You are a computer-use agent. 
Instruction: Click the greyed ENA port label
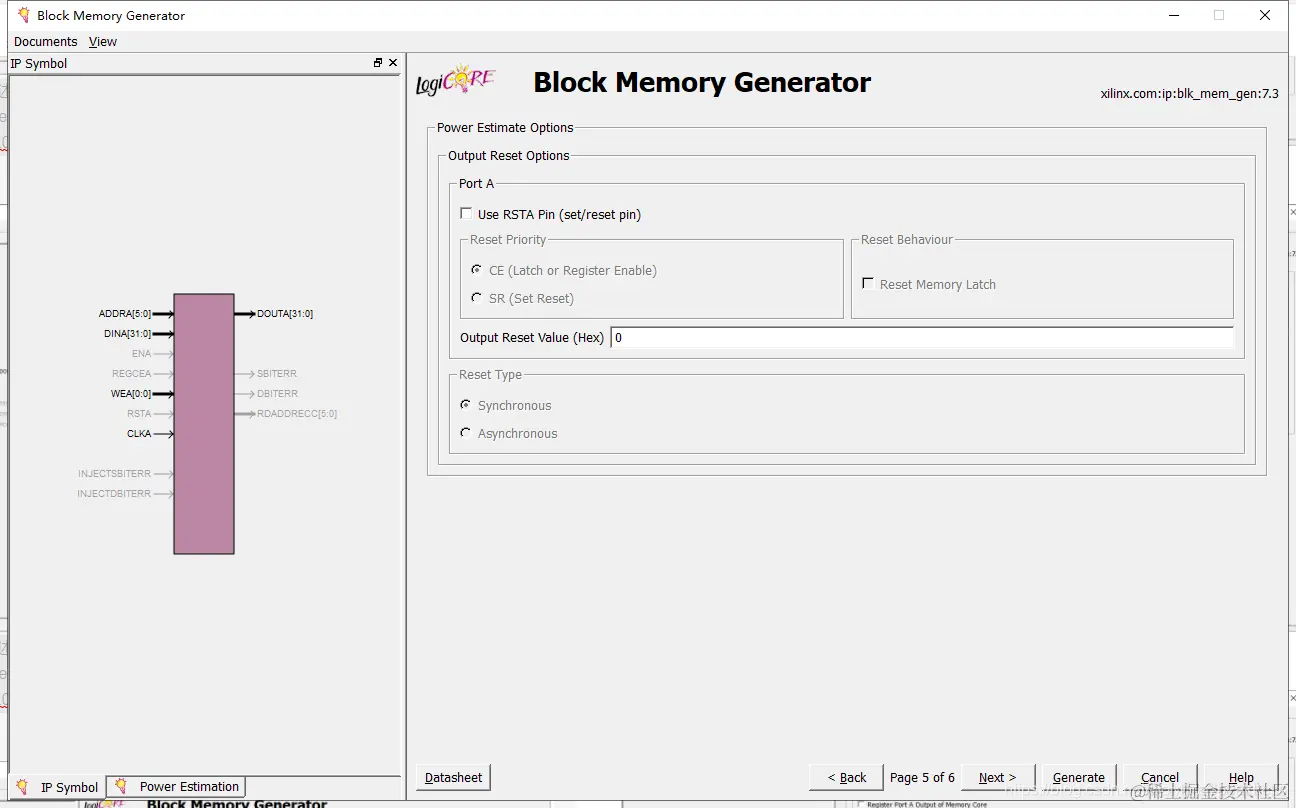point(141,354)
